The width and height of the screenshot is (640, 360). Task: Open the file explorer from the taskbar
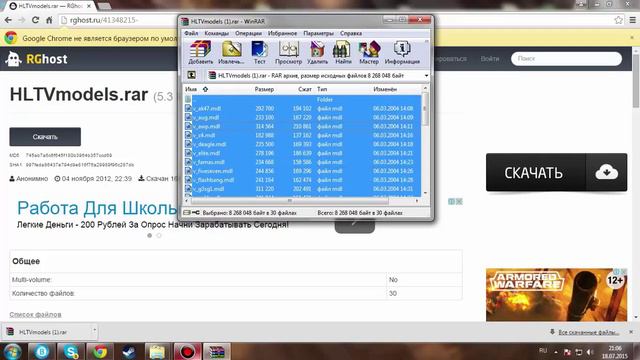tap(158, 351)
